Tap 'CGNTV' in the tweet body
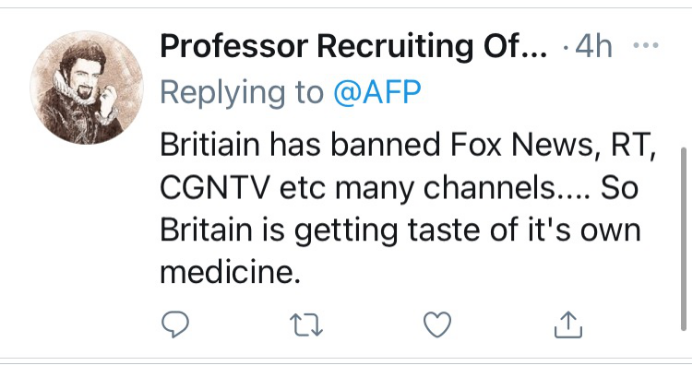Viewport: 693px width, 366px height. pyautogui.click(x=214, y=187)
